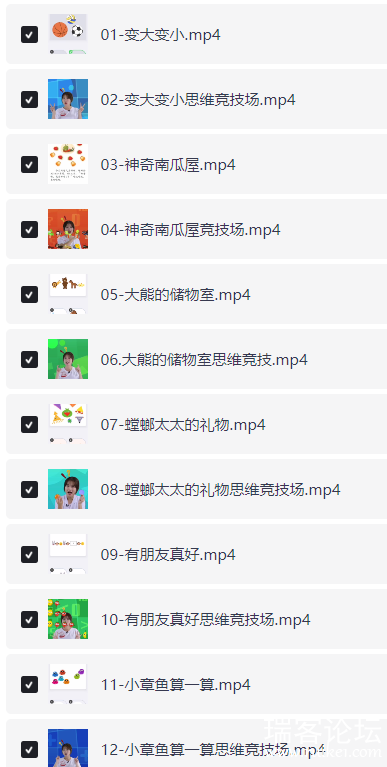Open 11-小章鱼算一算.mp4 video file
The width and height of the screenshot is (387, 767).
(x=176, y=685)
